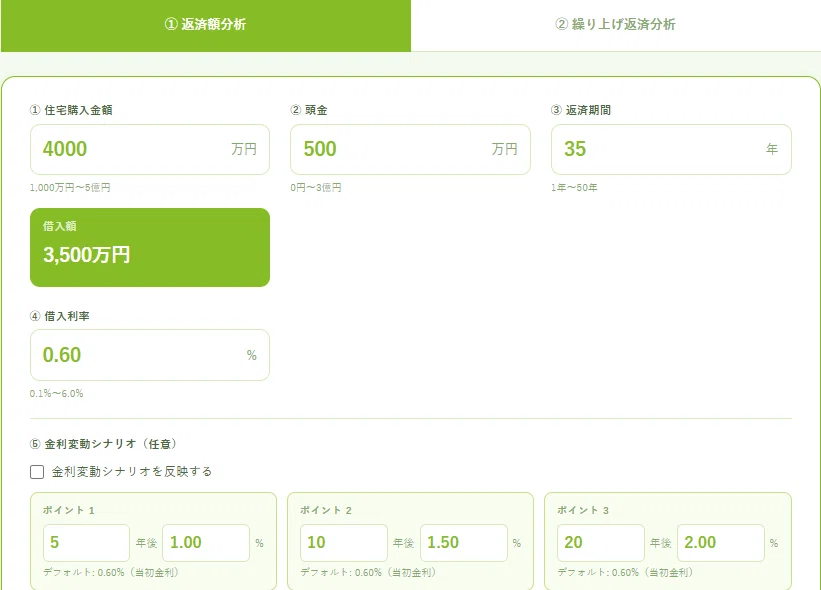This screenshot has height=590, width=821.
Task: Click the 1,000万円〜5億円 range hint text
Action: [x=70, y=187]
